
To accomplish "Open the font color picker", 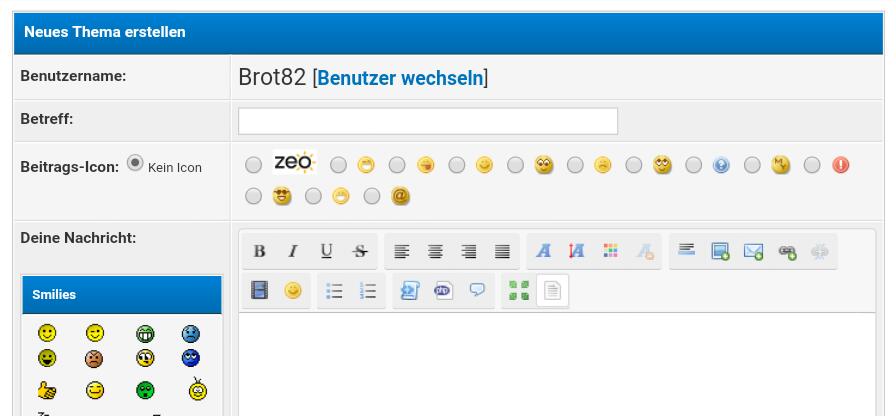I will point(610,252).
